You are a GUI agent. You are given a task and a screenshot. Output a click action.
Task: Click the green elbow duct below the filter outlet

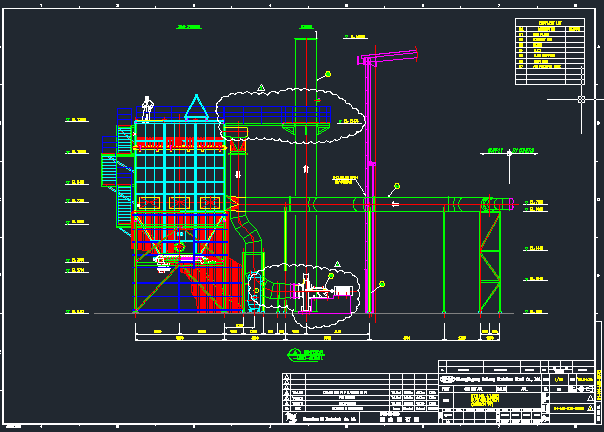(x=247, y=231)
